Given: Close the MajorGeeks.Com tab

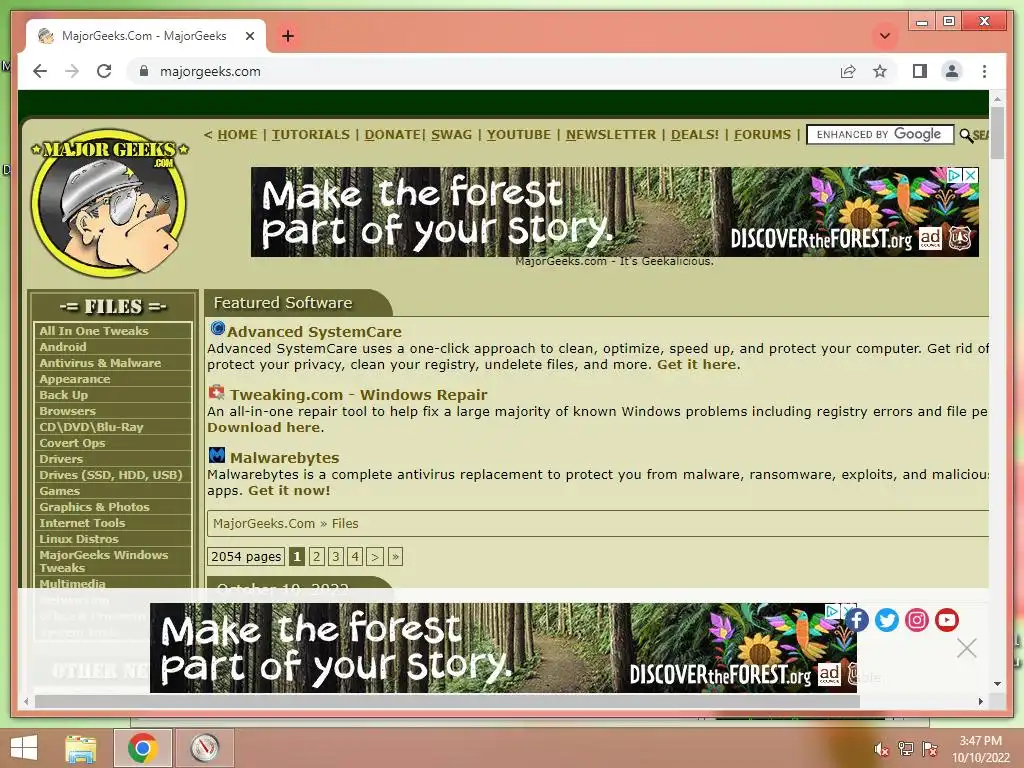Looking at the screenshot, I should pos(249,36).
